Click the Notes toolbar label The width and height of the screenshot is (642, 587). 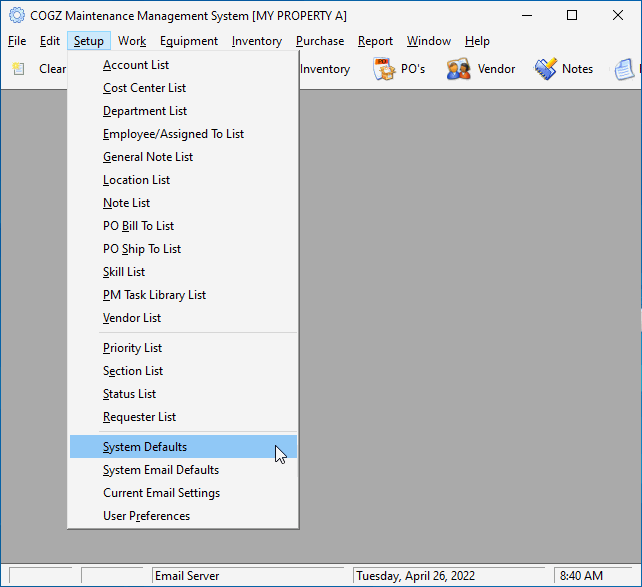pyautogui.click(x=577, y=69)
